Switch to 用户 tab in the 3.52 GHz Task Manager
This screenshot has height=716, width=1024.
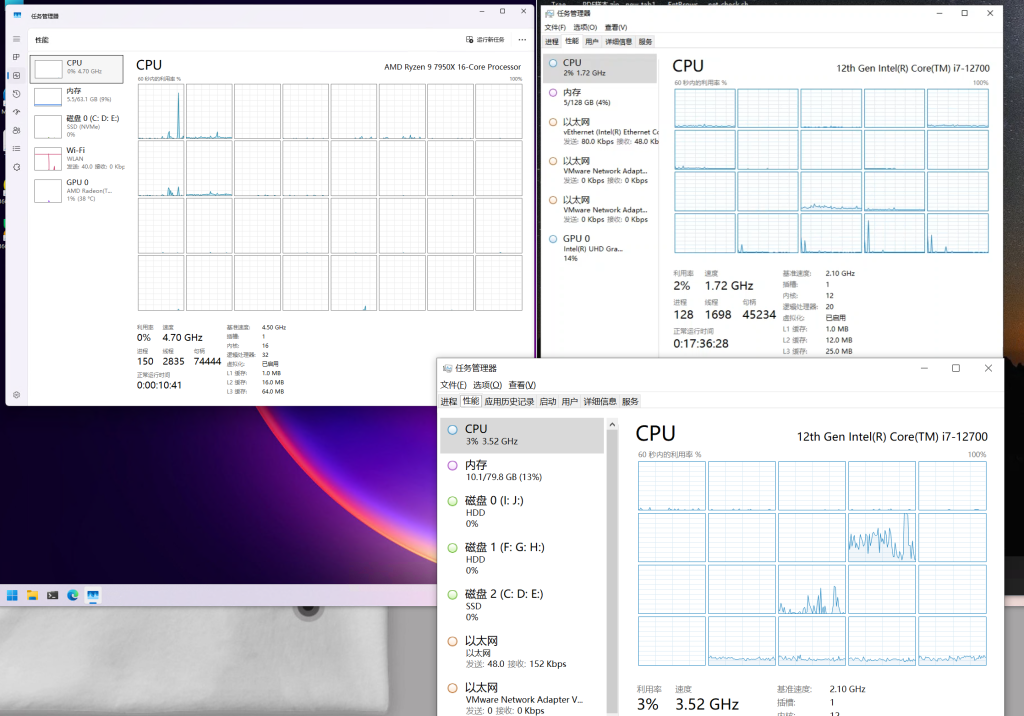click(x=569, y=402)
